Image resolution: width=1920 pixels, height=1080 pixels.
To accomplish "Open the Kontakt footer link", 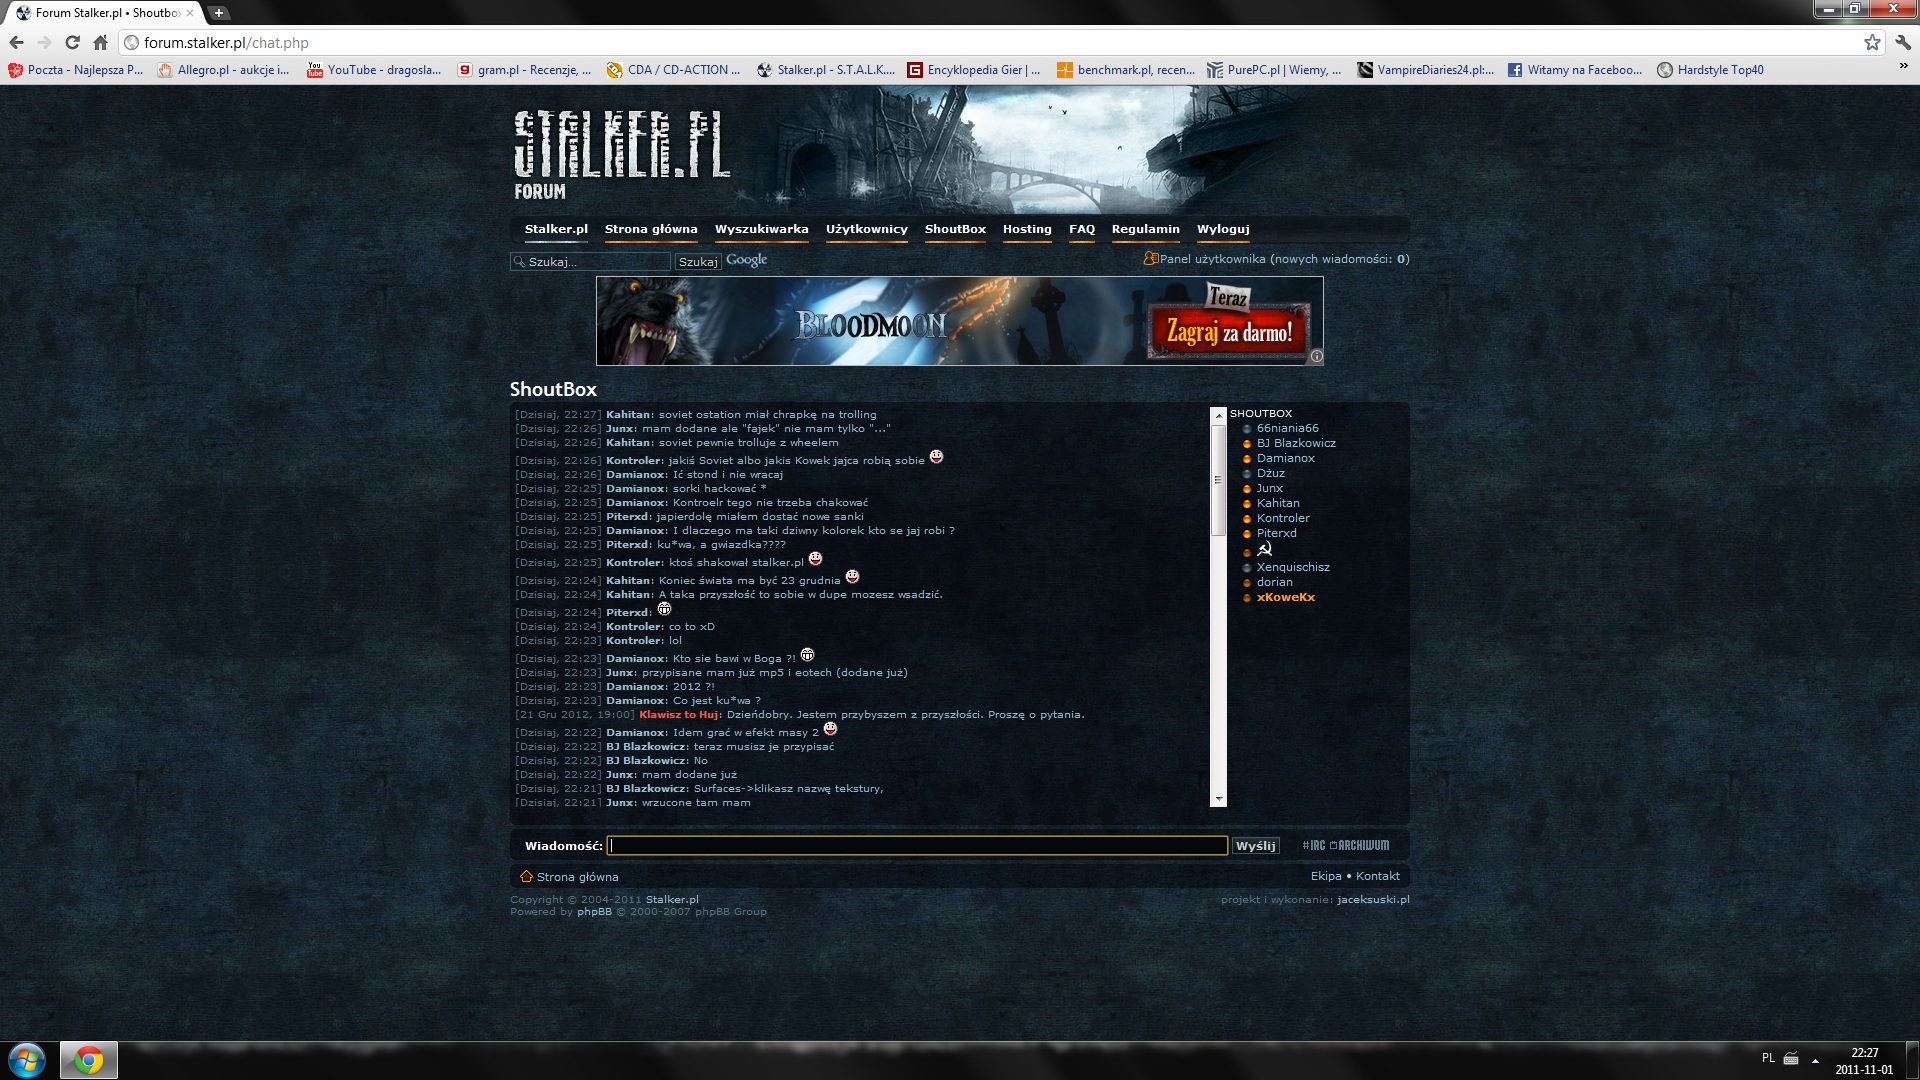I will pos(1377,876).
